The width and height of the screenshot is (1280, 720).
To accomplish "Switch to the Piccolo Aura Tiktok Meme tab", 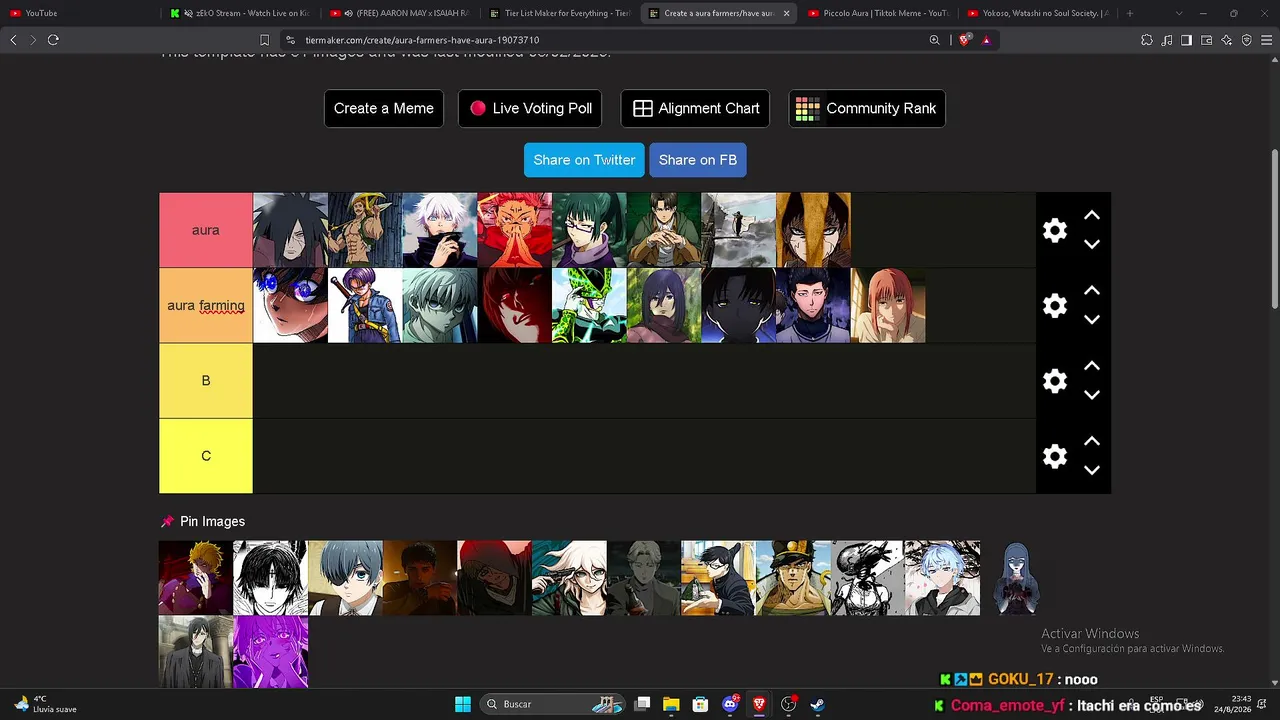I will 878,13.
